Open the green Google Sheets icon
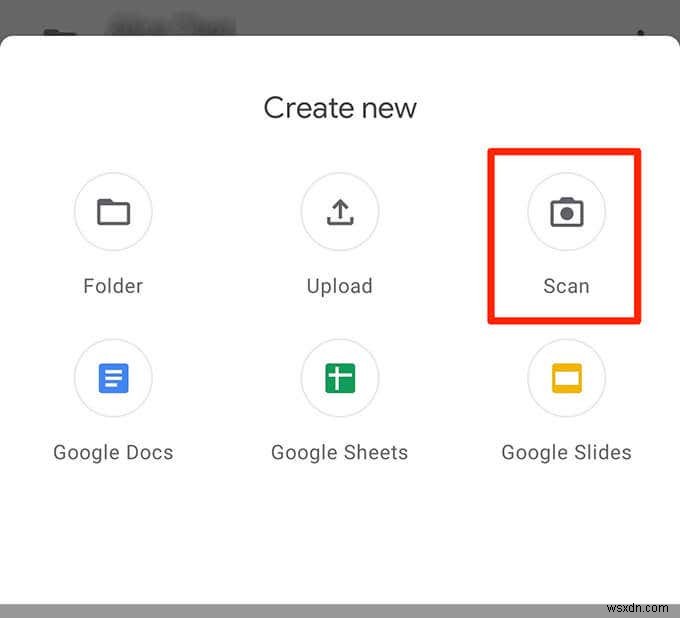680x618 pixels. coord(340,378)
